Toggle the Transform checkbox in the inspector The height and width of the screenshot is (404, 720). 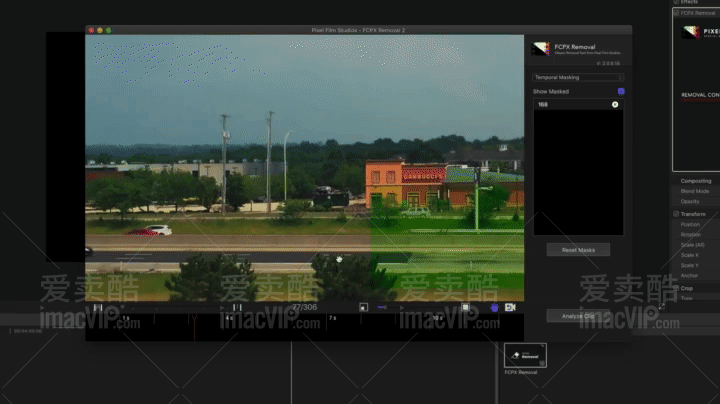click(676, 214)
